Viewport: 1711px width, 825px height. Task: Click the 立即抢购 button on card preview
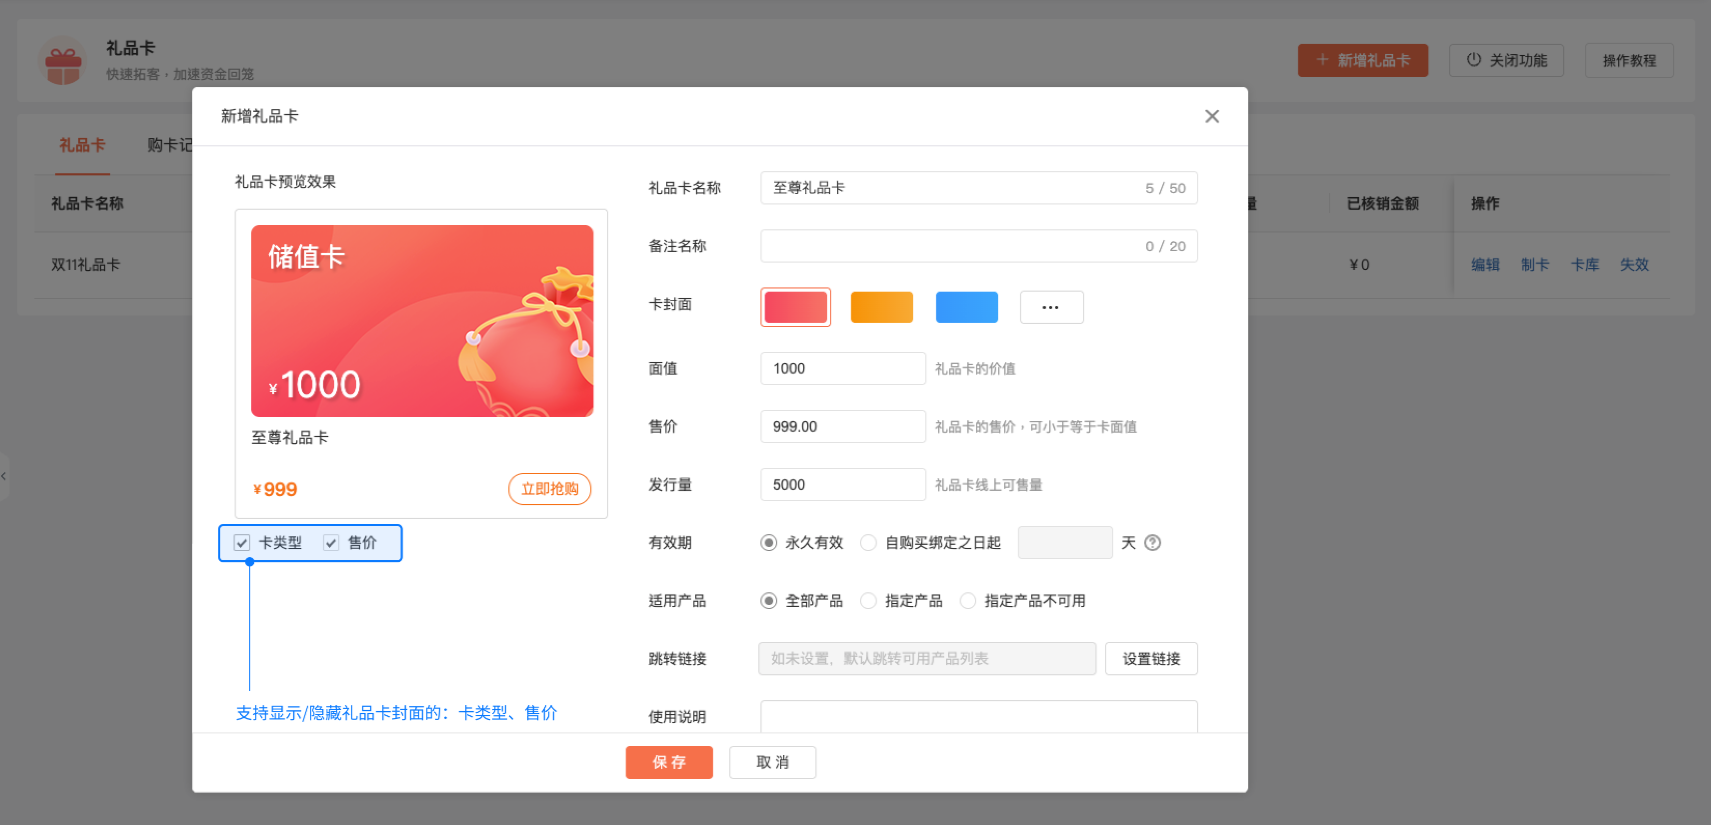coord(549,489)
